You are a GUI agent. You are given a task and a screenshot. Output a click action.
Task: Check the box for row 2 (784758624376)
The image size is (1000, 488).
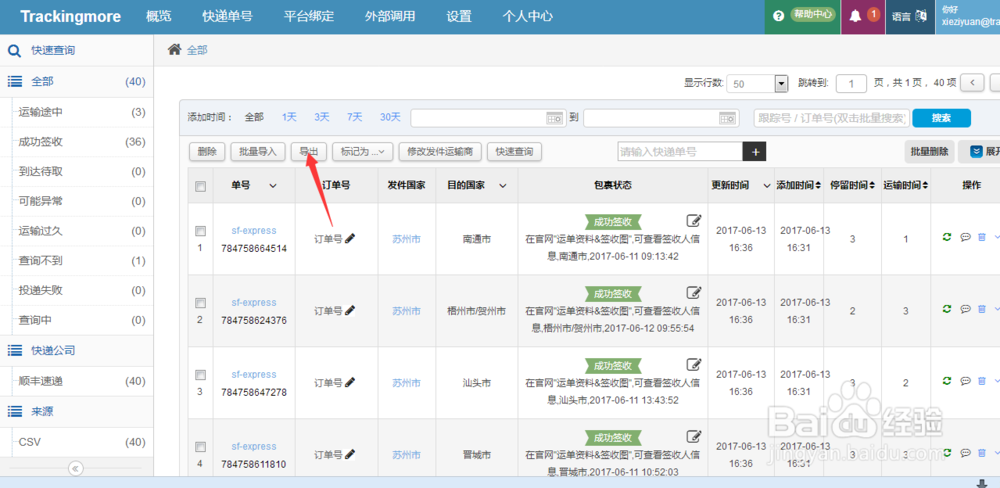point(200,303)
